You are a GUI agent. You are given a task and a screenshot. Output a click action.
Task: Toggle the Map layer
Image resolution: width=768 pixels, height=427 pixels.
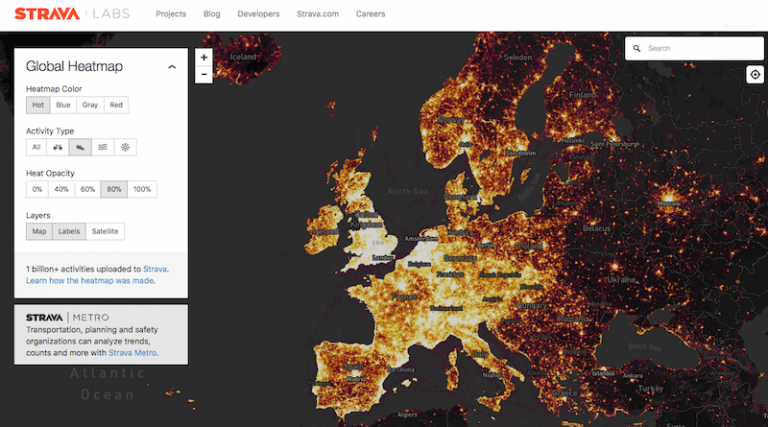click(39, 231)
